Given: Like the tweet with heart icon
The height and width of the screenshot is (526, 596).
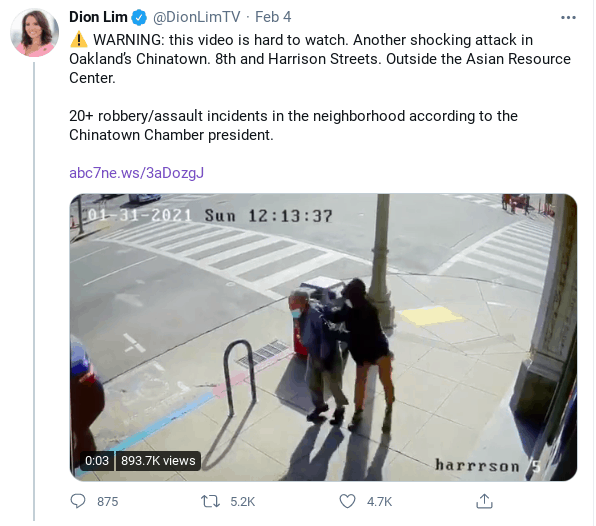Looking at the screenshot, I should coord(347,501).
